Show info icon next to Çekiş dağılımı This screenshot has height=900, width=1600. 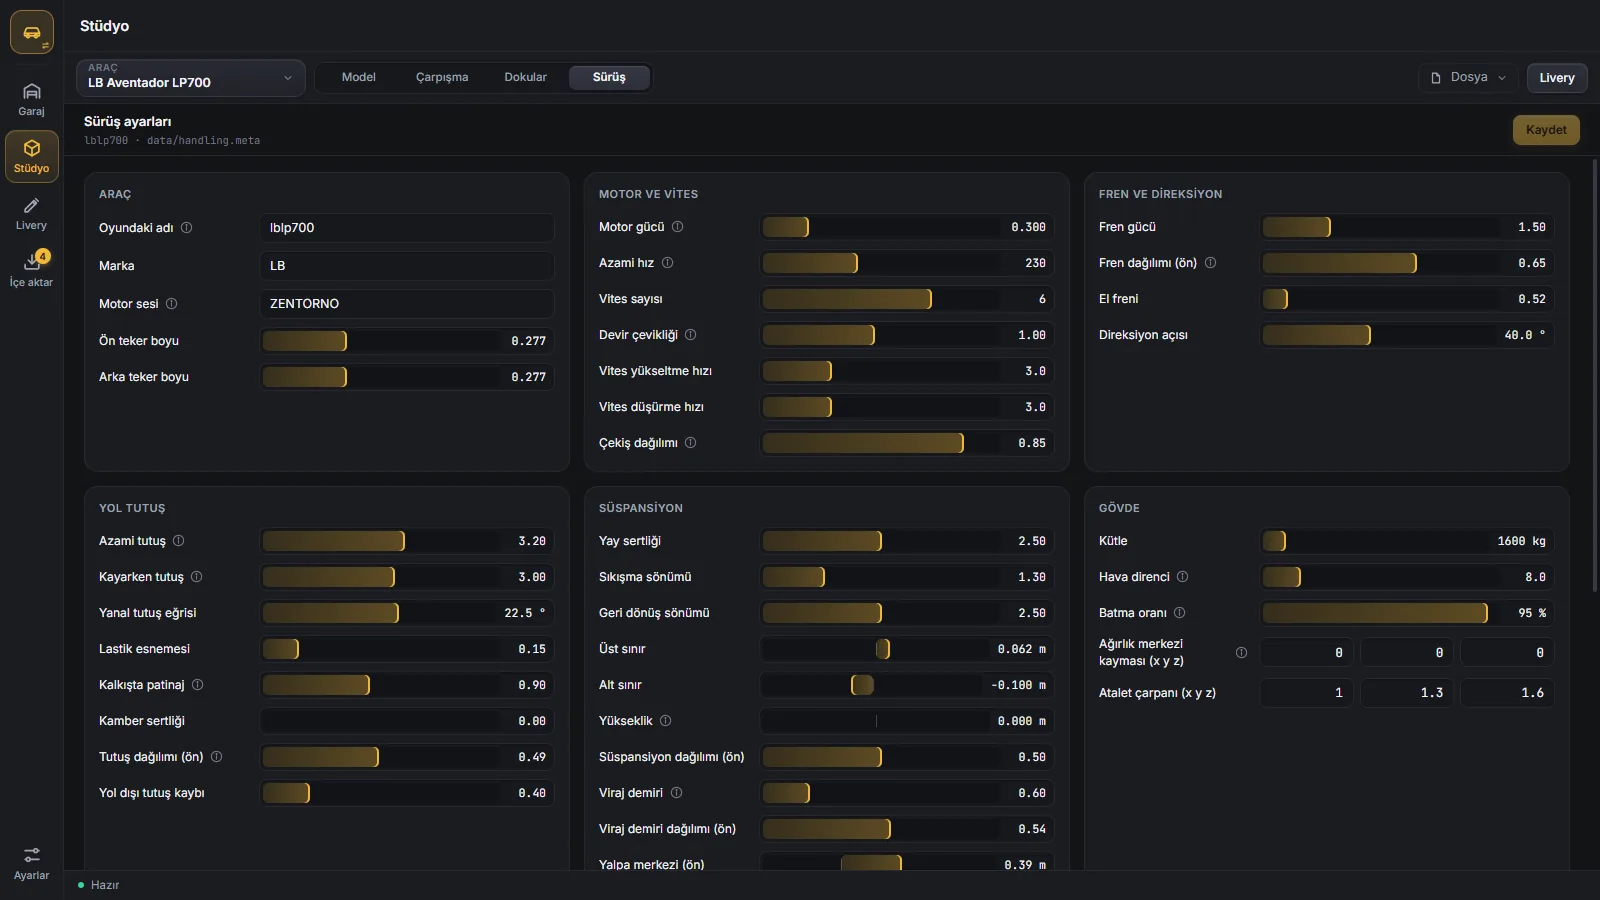pyautogui.click(x=690, y=443)
